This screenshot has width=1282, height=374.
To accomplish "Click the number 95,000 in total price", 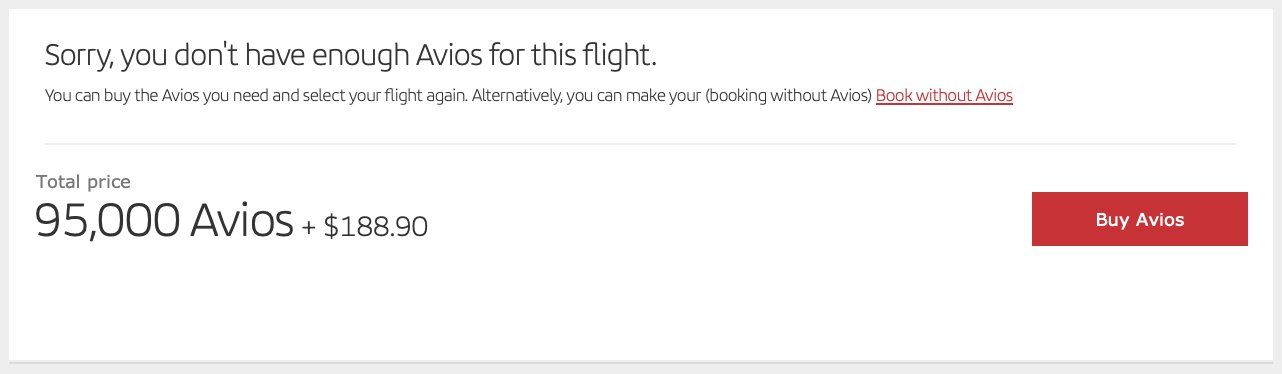I will (x=105, y=220).
